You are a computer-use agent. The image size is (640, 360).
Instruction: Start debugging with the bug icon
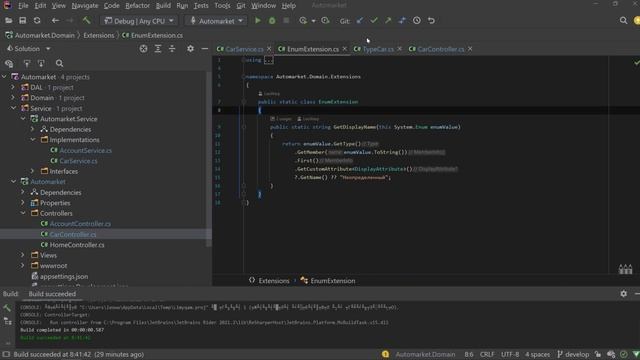[x=272, y=20]
